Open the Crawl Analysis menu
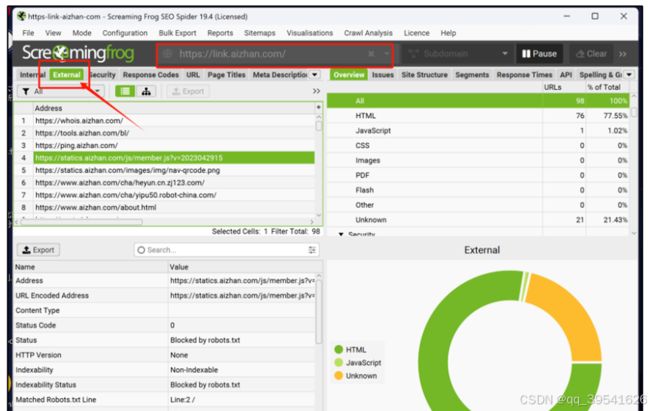The width and height of the screenshot is (650, 411). pyautogui.click(x=368, y=33)
